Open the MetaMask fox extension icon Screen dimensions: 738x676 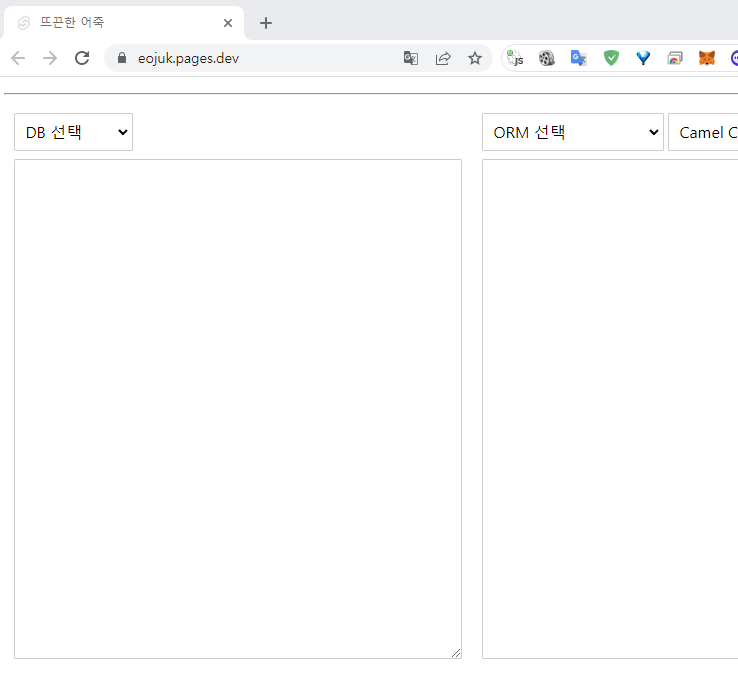pyautogui.click(x=707, y=58)
